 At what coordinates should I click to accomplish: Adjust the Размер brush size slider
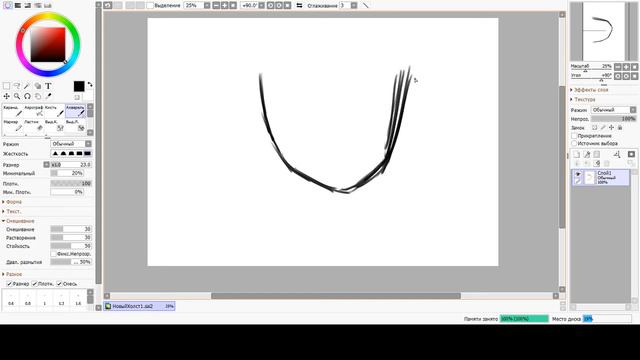(71, 164)
